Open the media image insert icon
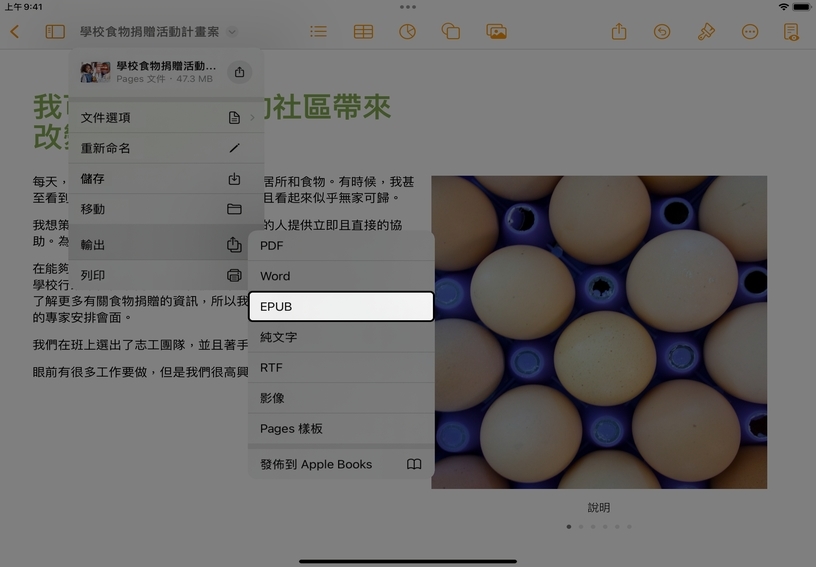Image resolution: width=816 pixels, height=567 pixels. point(496,32)
